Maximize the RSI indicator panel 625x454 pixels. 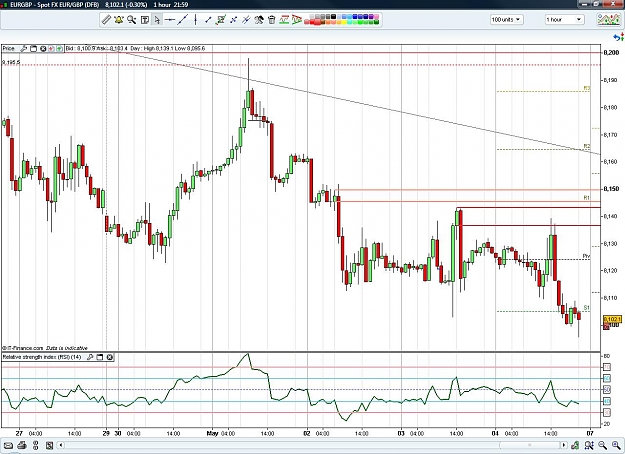100,357
